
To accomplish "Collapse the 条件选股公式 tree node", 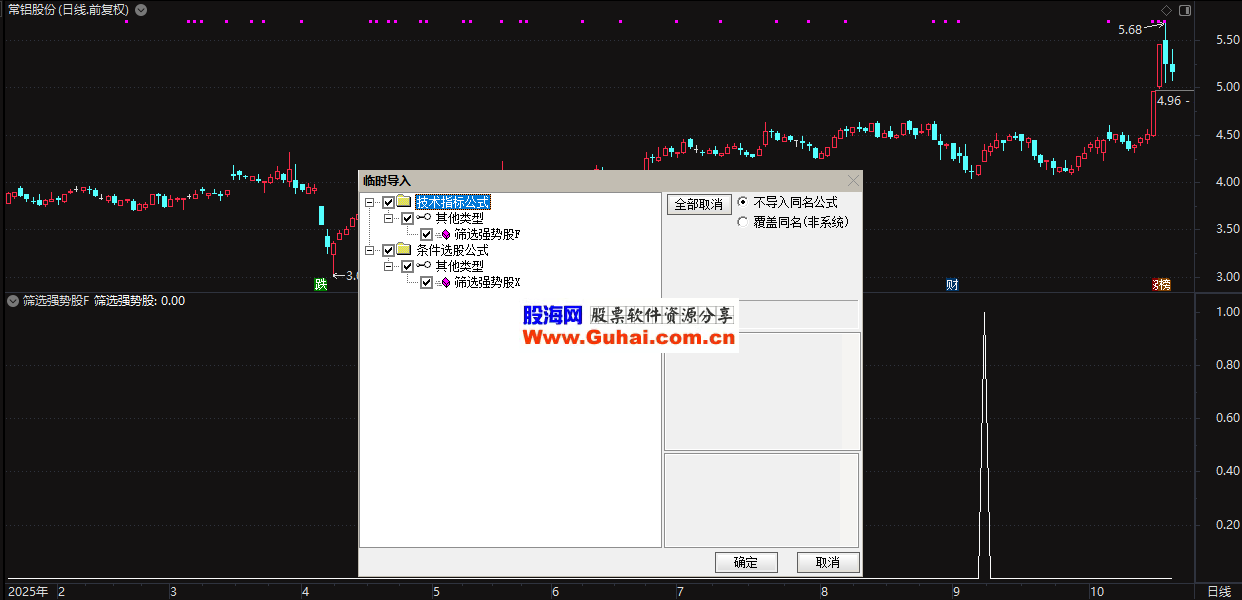I will click(369, 250).
